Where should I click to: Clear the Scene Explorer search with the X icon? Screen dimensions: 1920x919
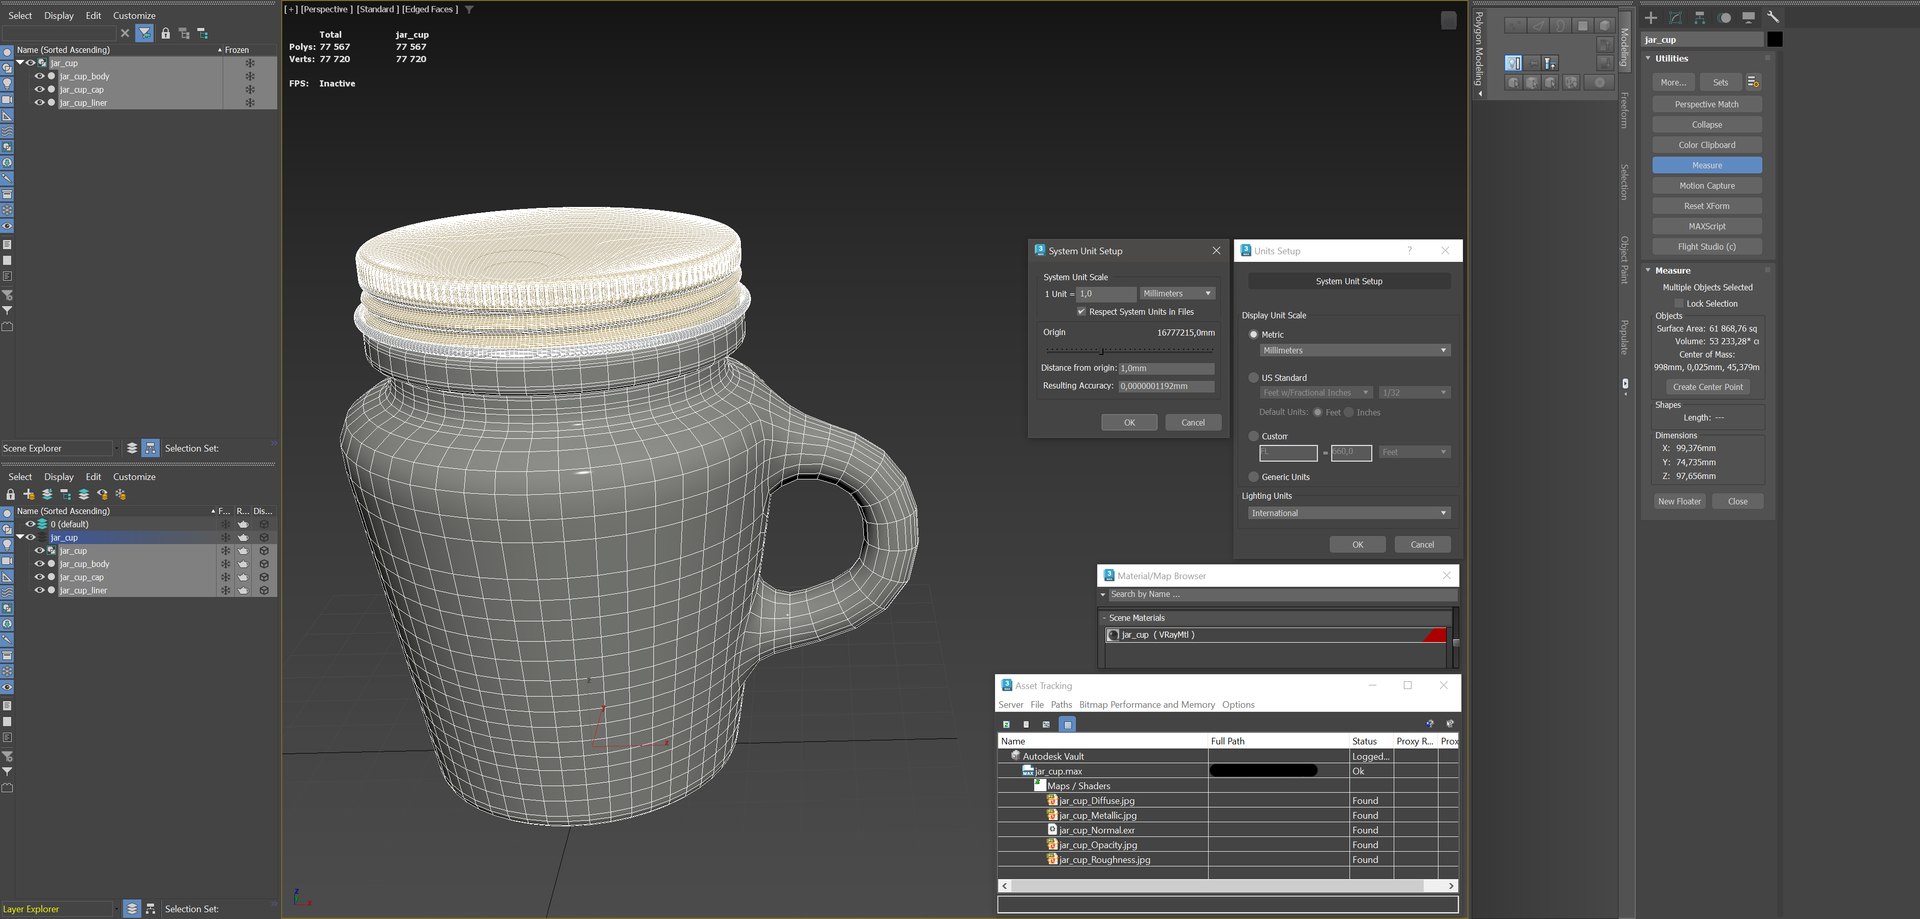click(125, 33)
